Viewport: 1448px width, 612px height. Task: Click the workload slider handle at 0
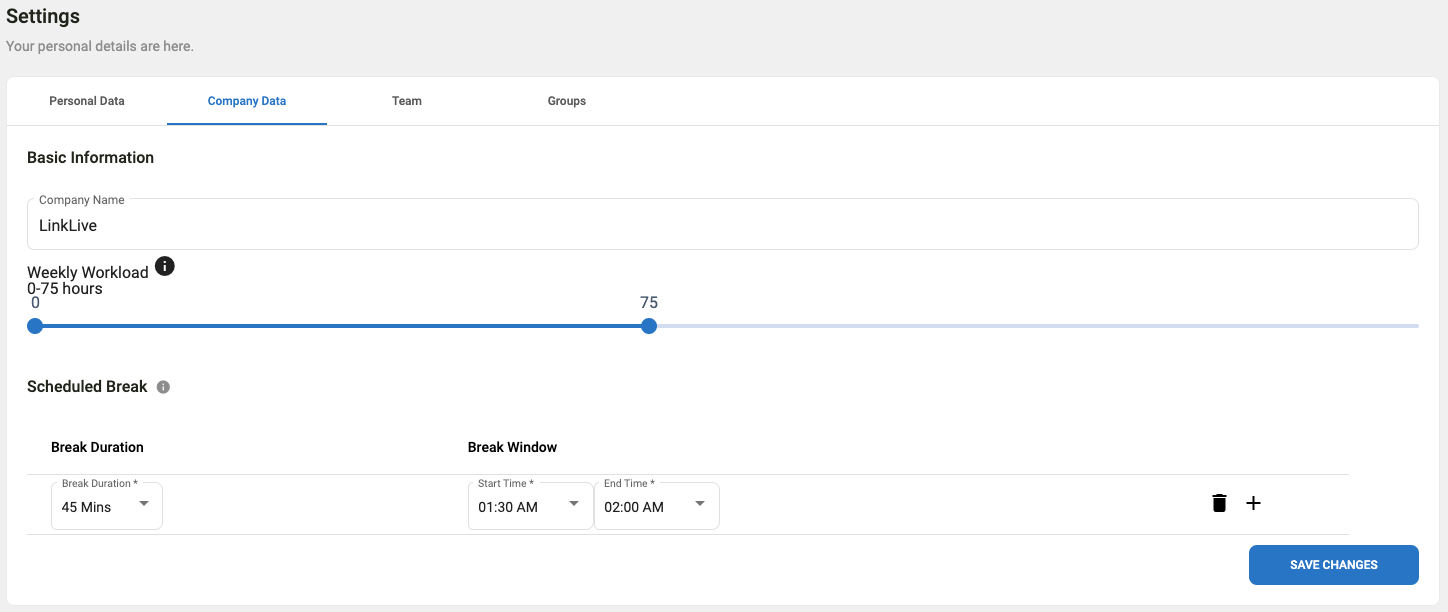[x=35, y=326]
